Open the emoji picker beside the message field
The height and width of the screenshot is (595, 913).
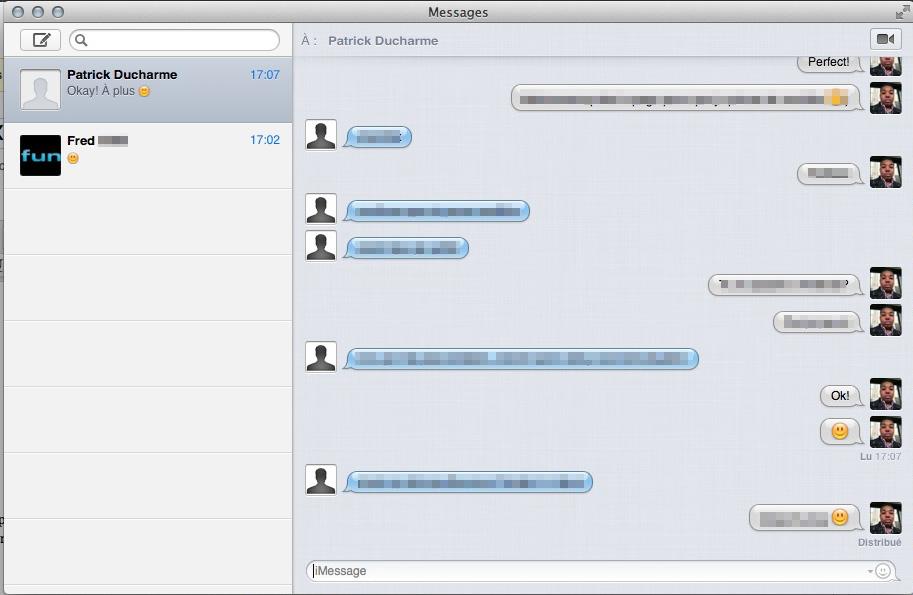(x=883, y=571)
